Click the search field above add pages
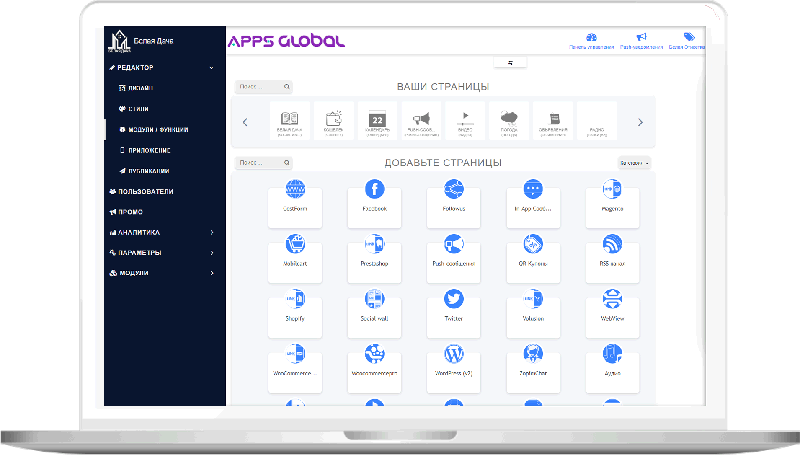 (x=264, y=163)
